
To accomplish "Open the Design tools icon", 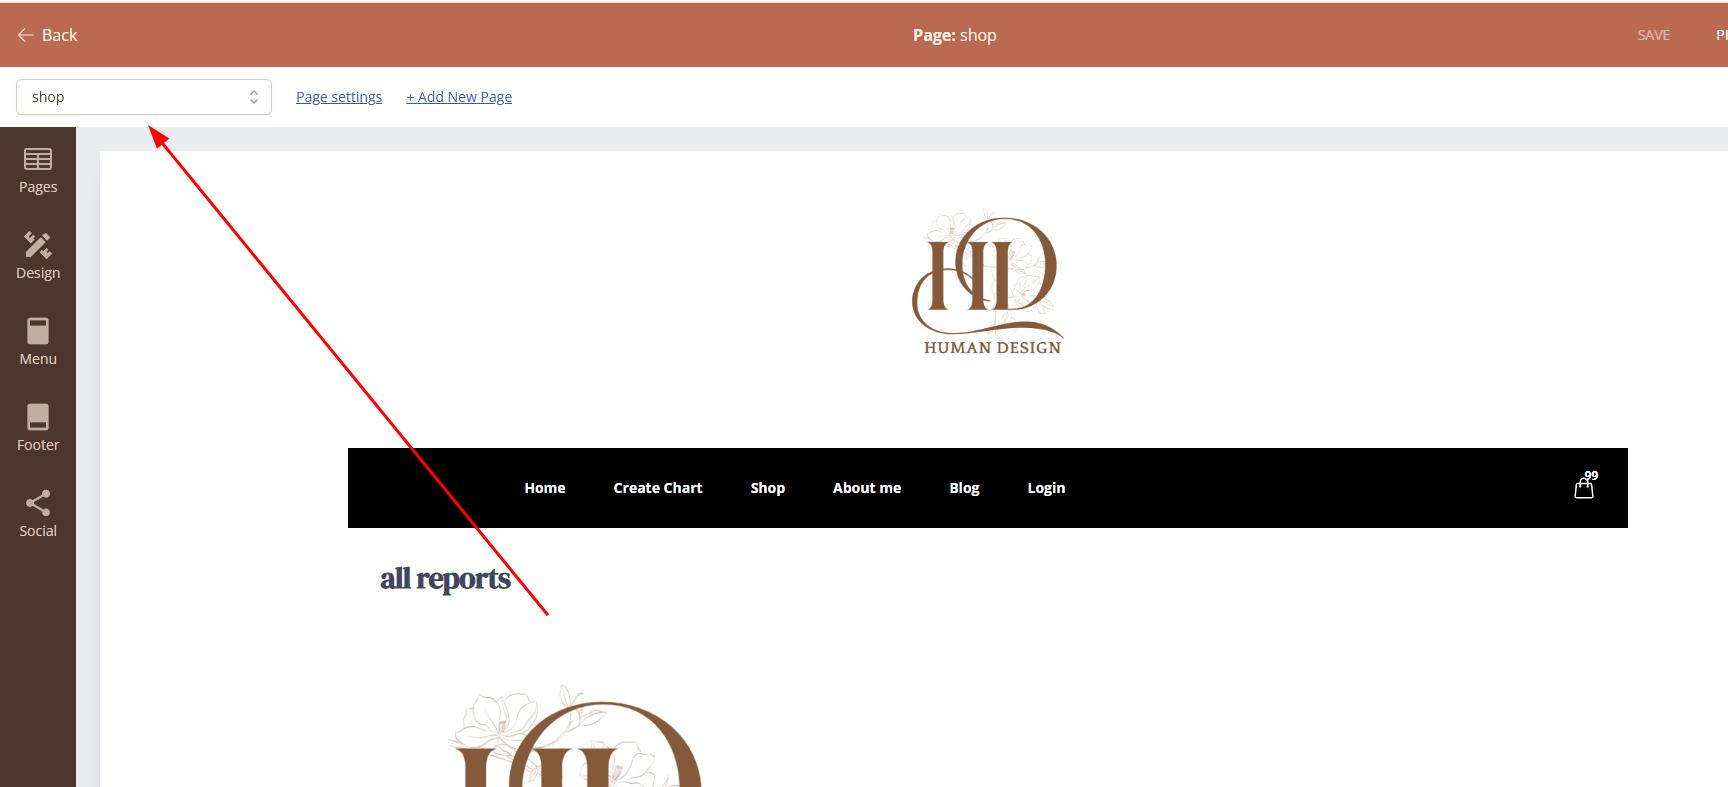I will tap(38, 246).
